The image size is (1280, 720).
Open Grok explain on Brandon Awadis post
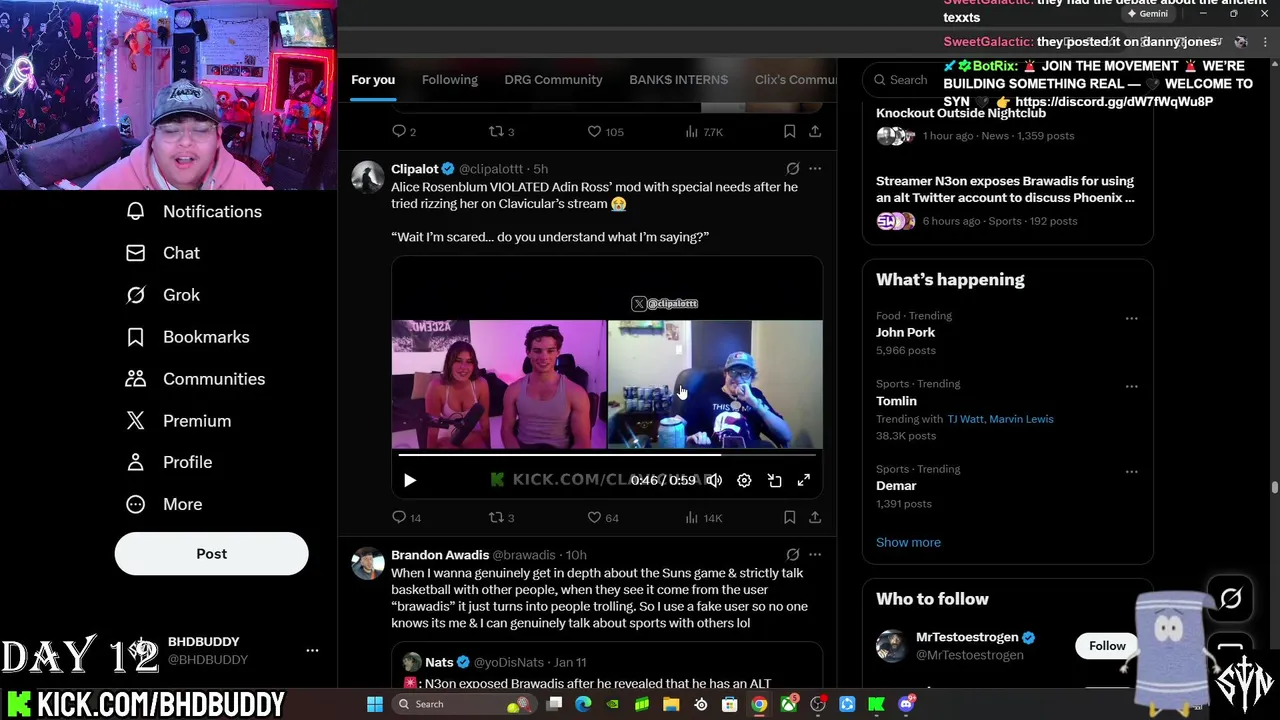pos(792,555)
